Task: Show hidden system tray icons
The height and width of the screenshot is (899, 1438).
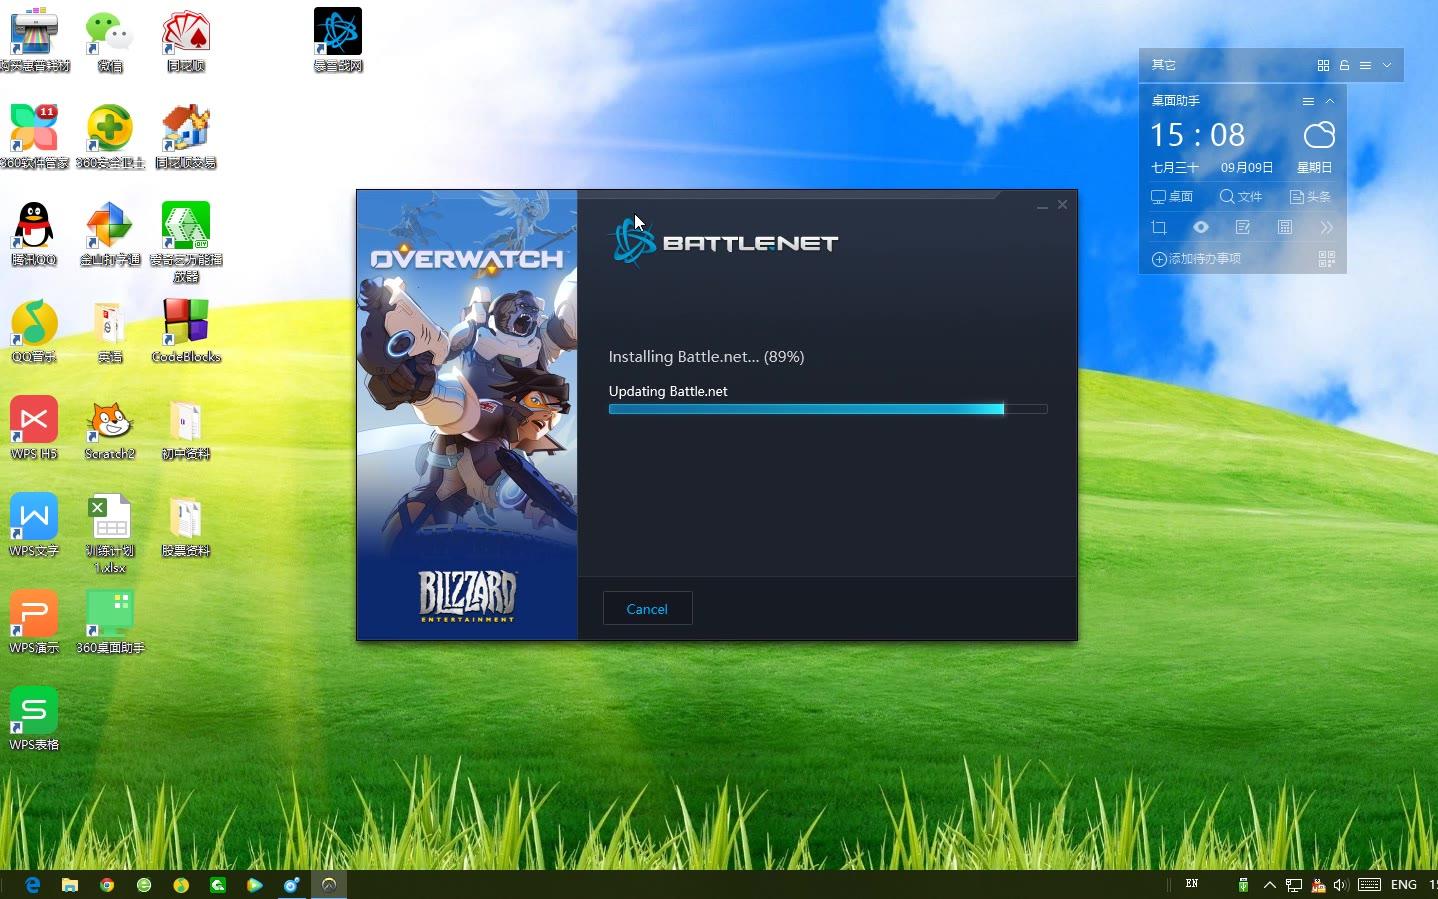Action: pos(1270,885)
